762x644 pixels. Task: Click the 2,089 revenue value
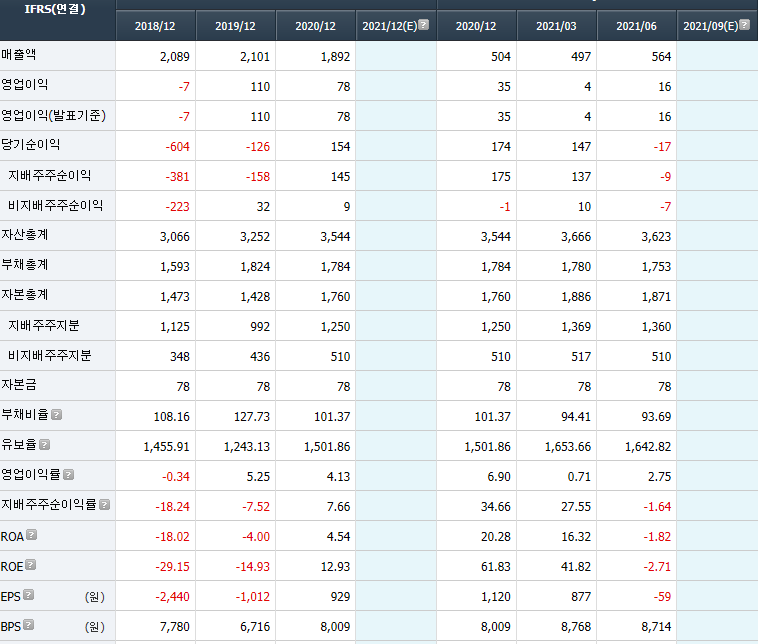click(174, 57)
